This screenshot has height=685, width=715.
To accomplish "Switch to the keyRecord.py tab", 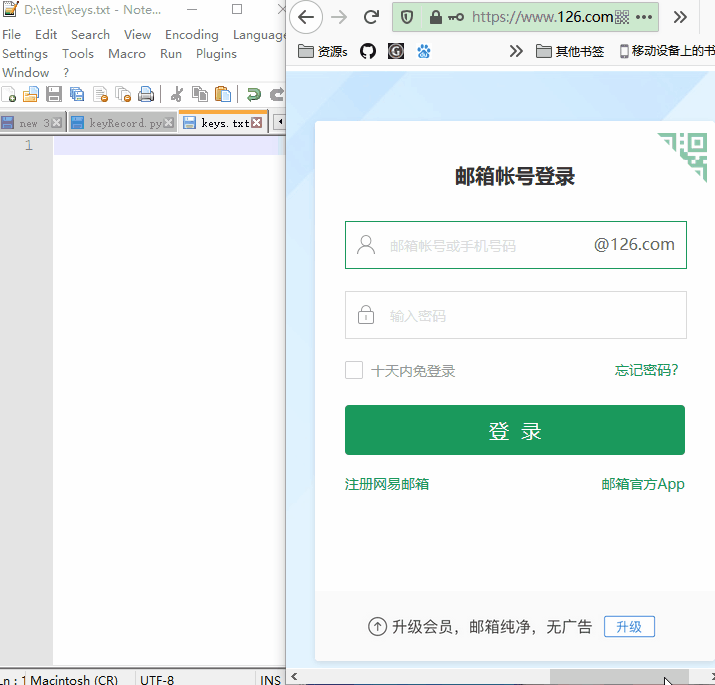I will tap(123, 123).
